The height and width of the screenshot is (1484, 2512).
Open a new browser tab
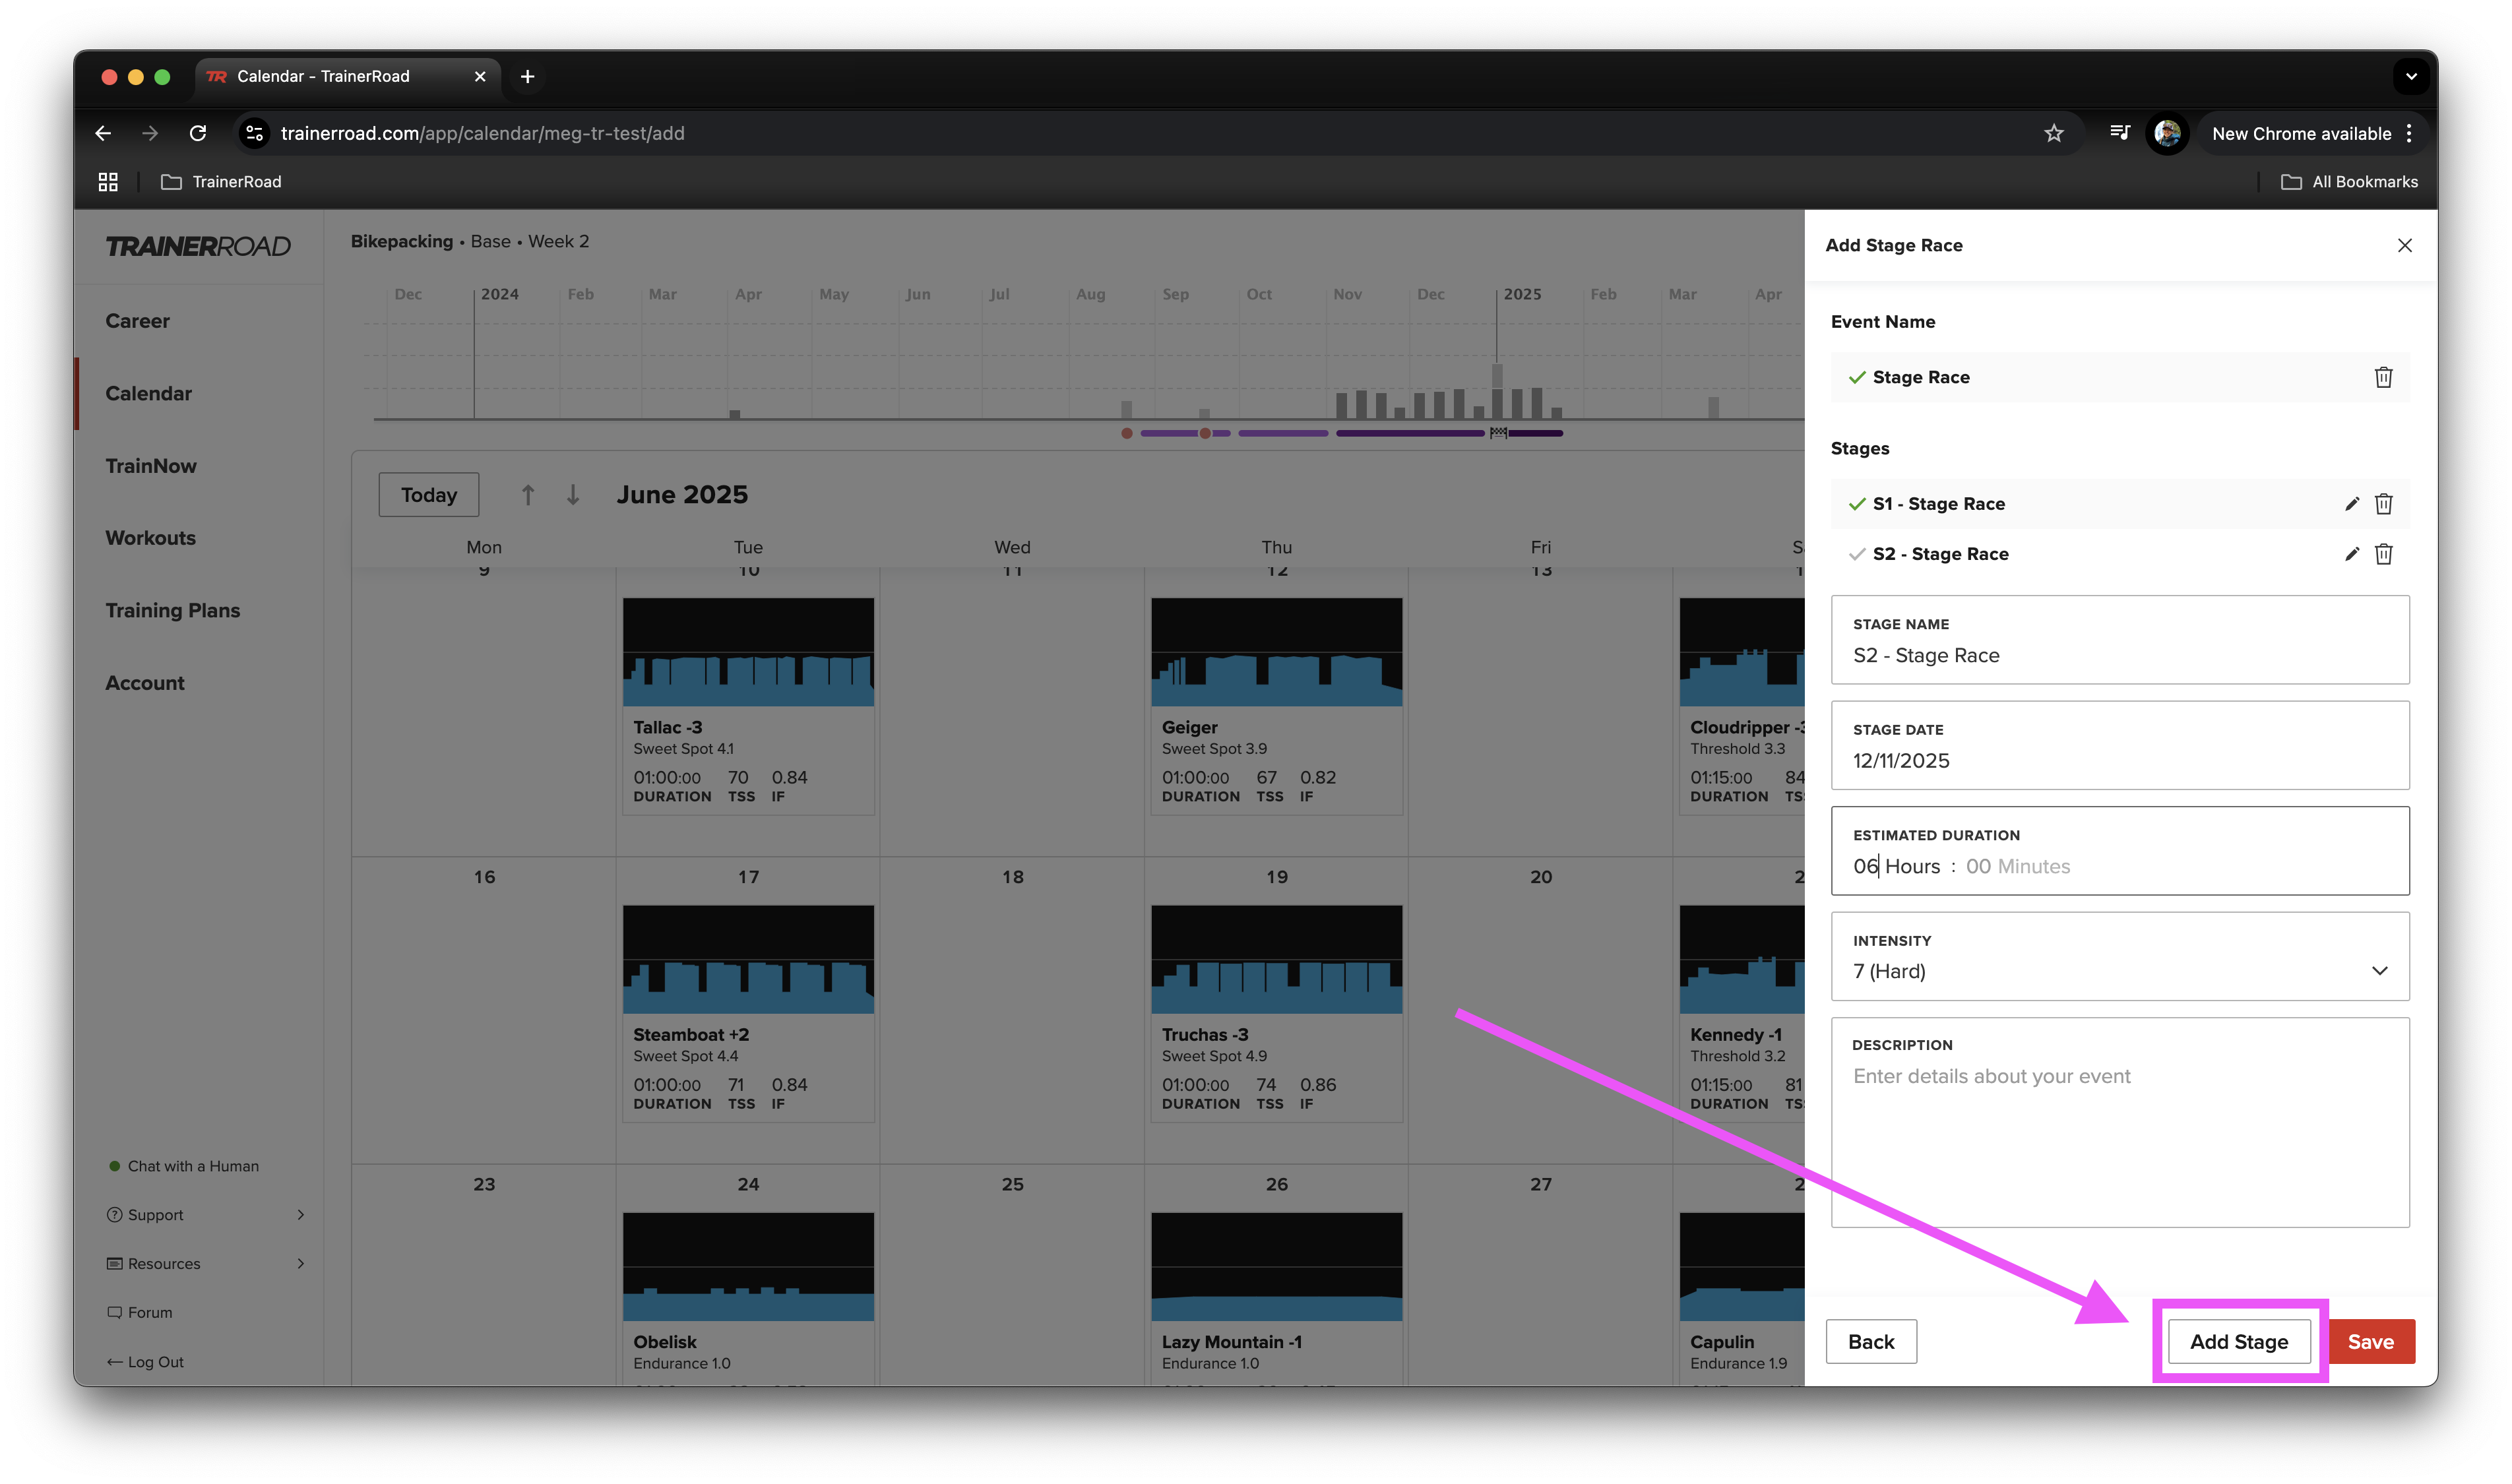(x=527, y=76)
